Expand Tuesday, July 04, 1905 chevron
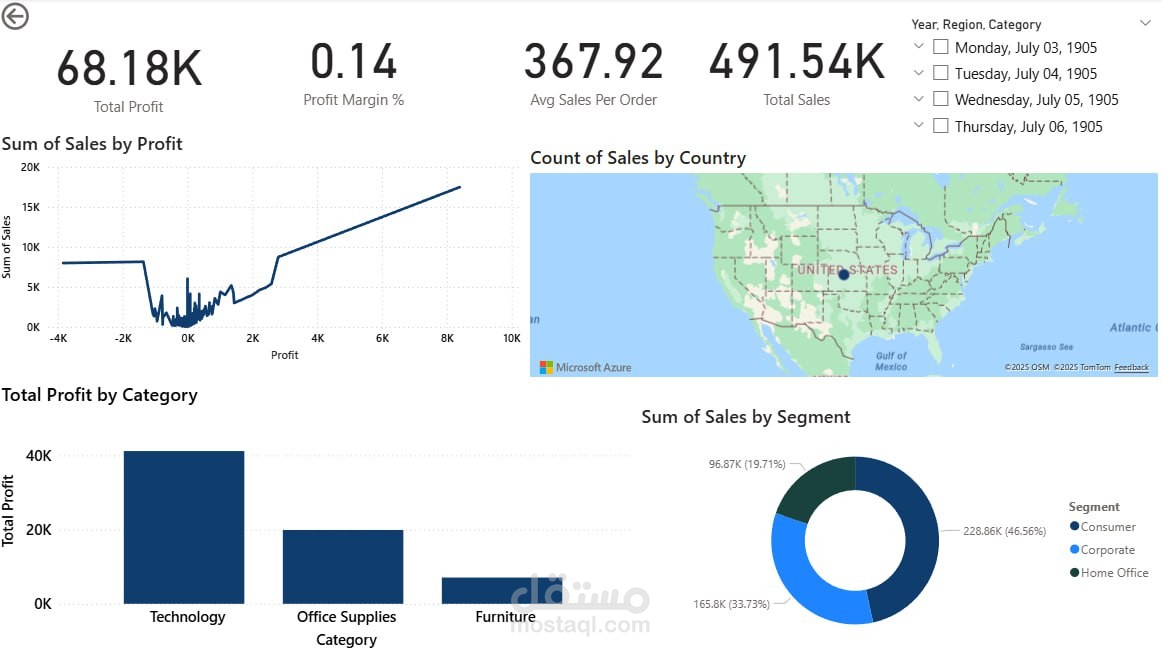 pyautogui.click(x=918, y=72)
